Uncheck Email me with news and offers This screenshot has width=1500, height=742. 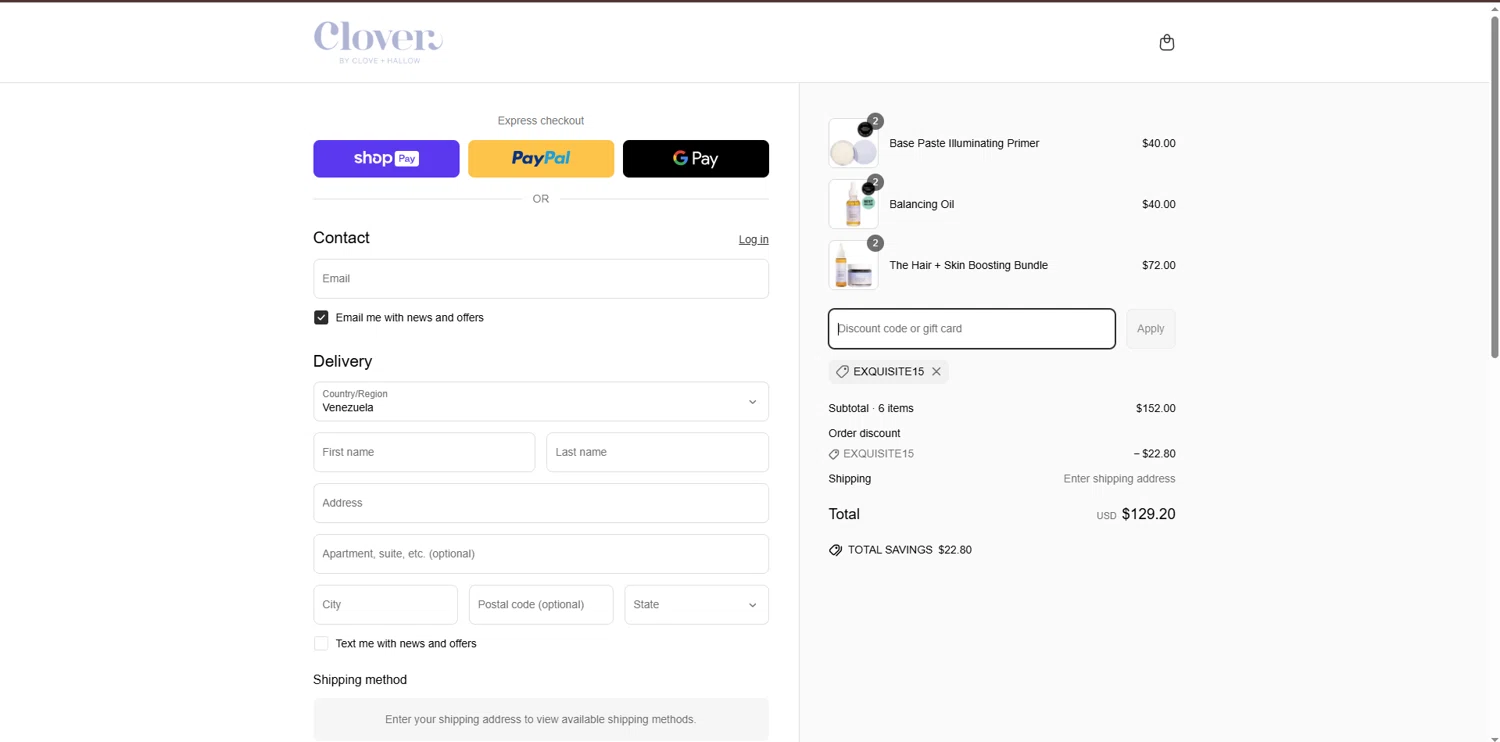(x=321, y=317)
